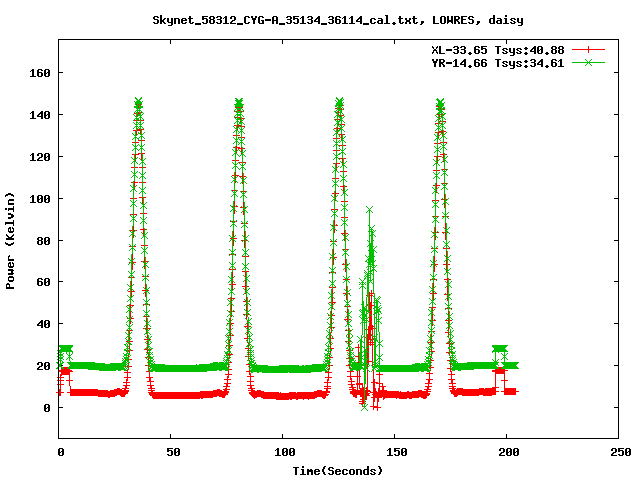The height and width of the screenshot is (480, 640).
Task: Click y-axis tick label 140
Action: pos(40,115)
